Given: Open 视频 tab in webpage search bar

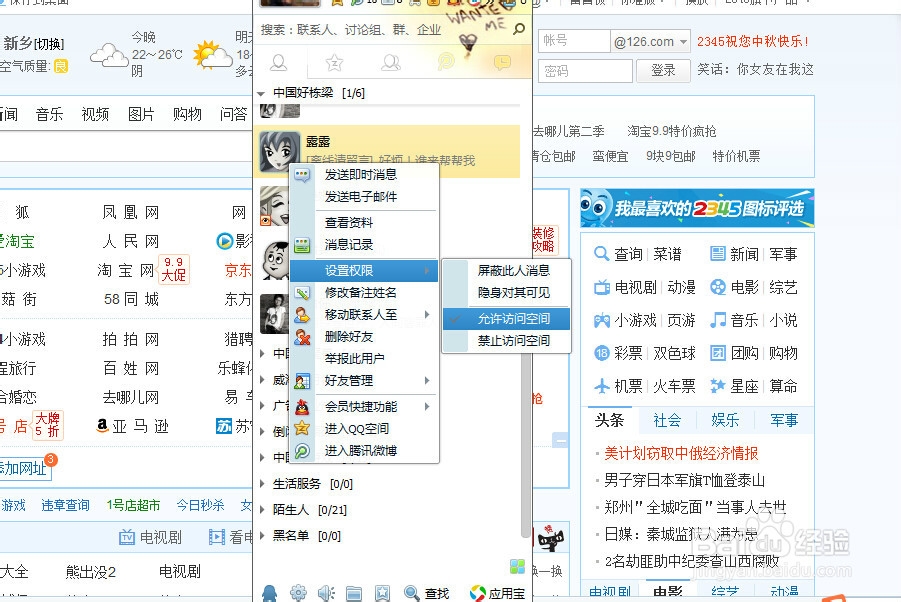Looking at the screenshot, I should click(x=95, y=114).
